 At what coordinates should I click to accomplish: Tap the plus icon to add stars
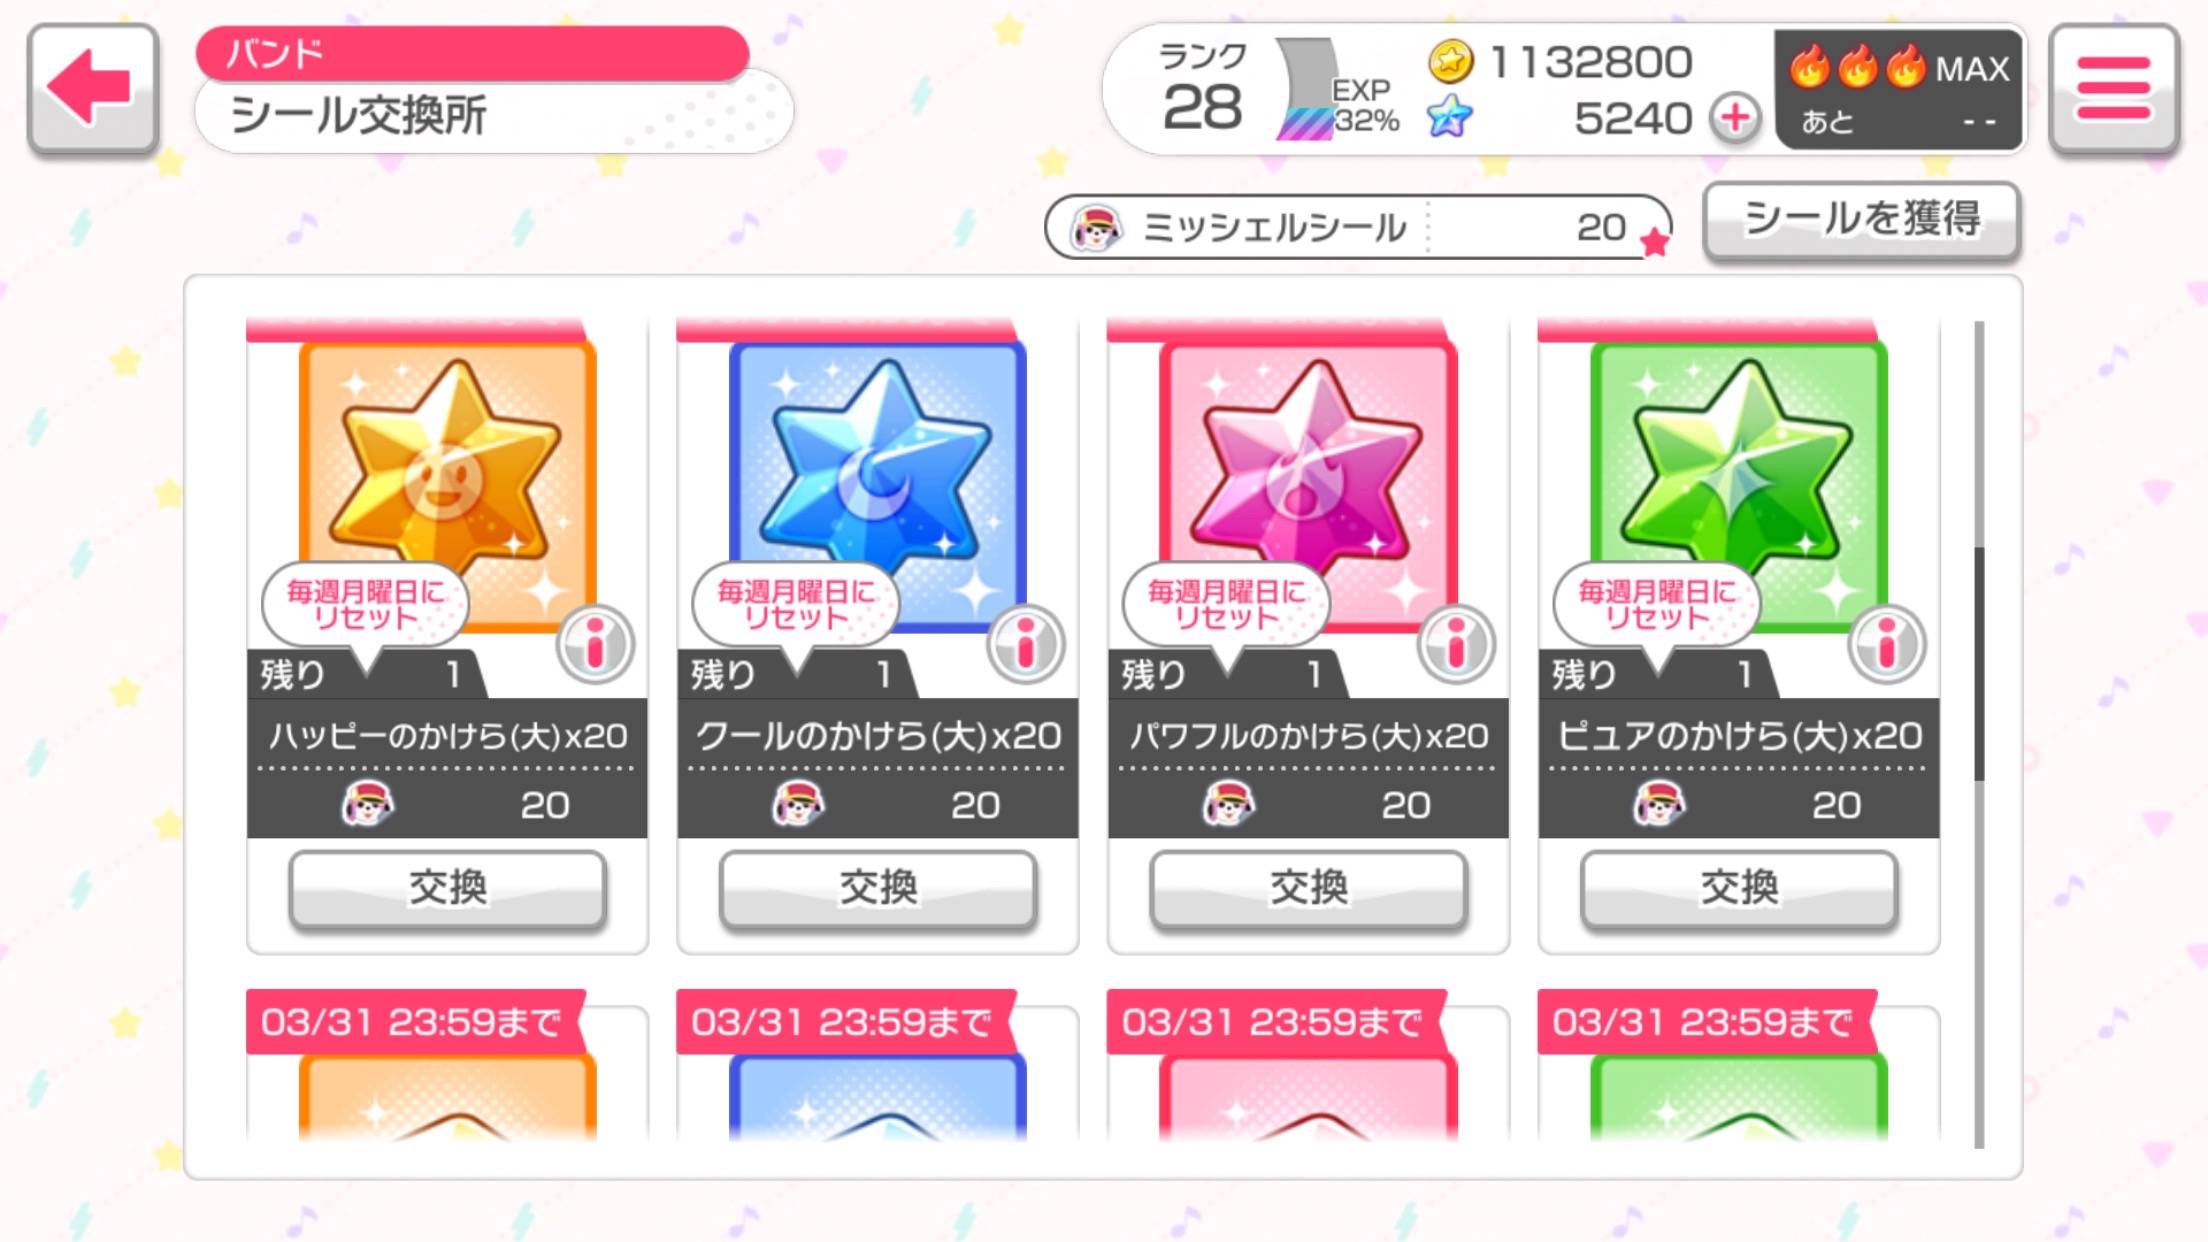(x=1735, y=118)
